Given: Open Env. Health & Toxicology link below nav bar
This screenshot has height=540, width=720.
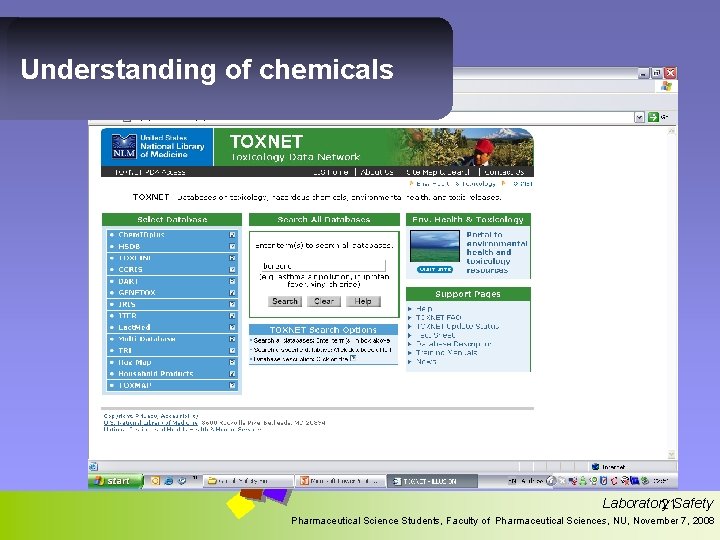Looking at the screenshot, I should (x=456, y=184).
